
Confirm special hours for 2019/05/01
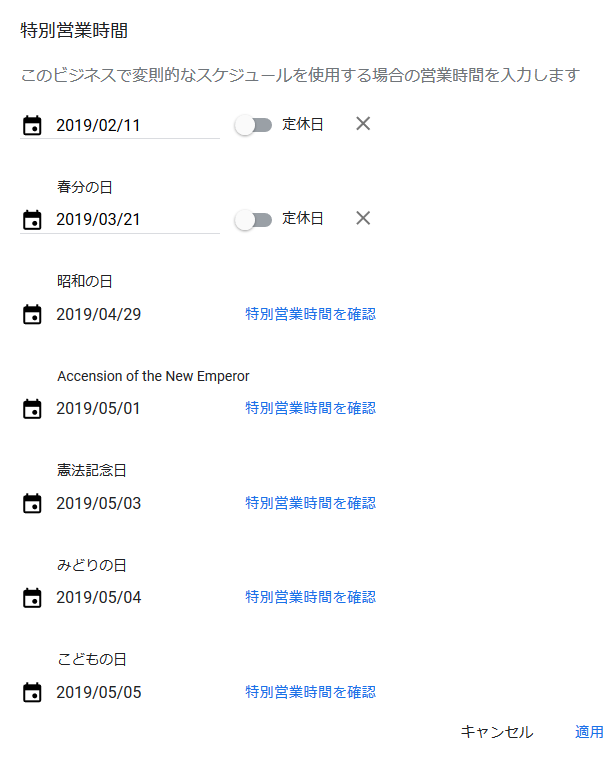310,408
